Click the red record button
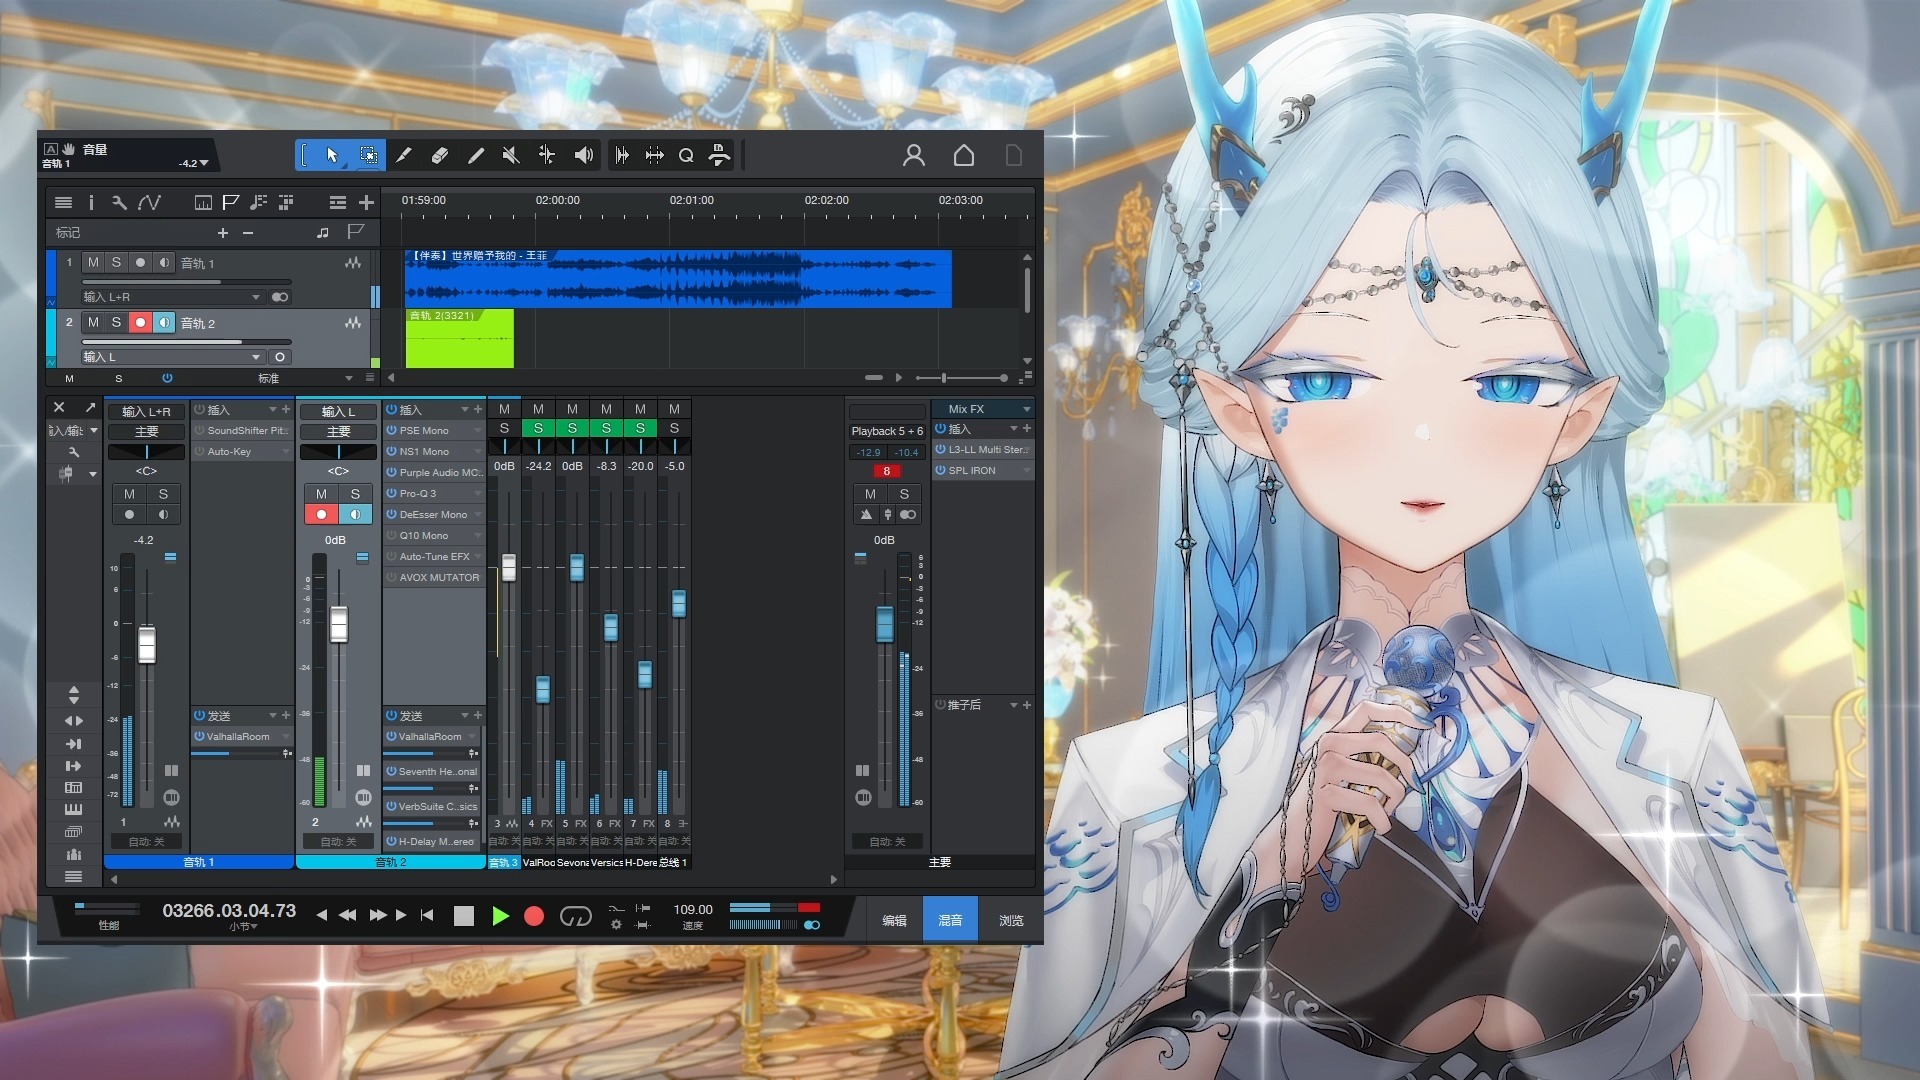 534,916
